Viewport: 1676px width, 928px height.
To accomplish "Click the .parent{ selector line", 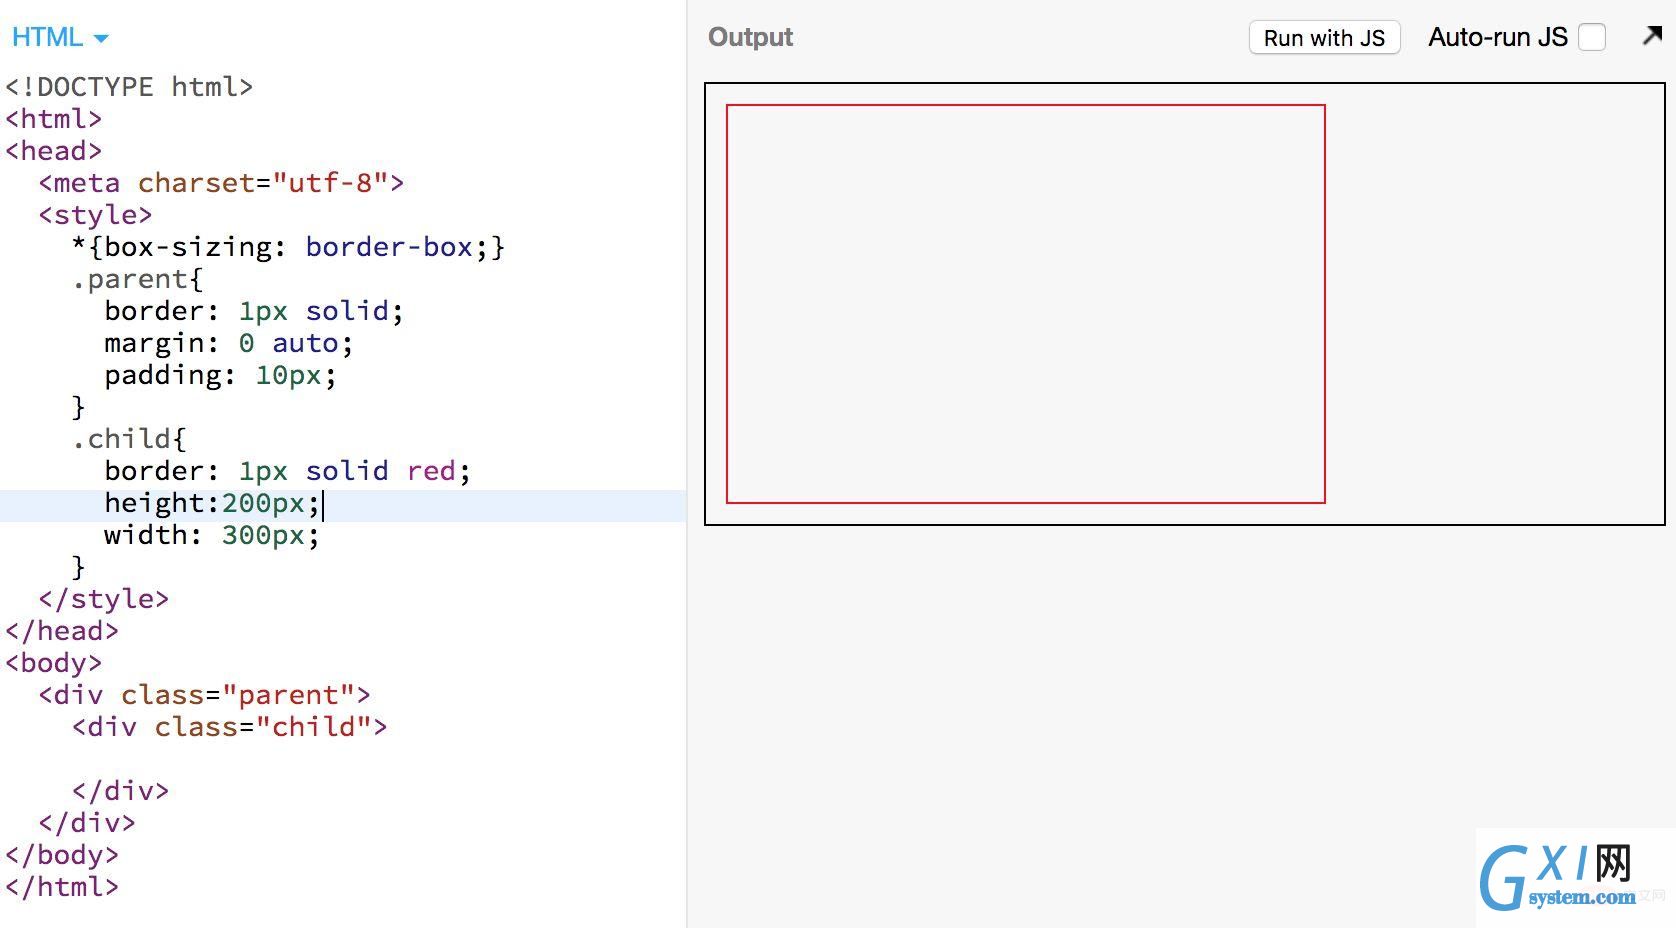I will point(137,279).
